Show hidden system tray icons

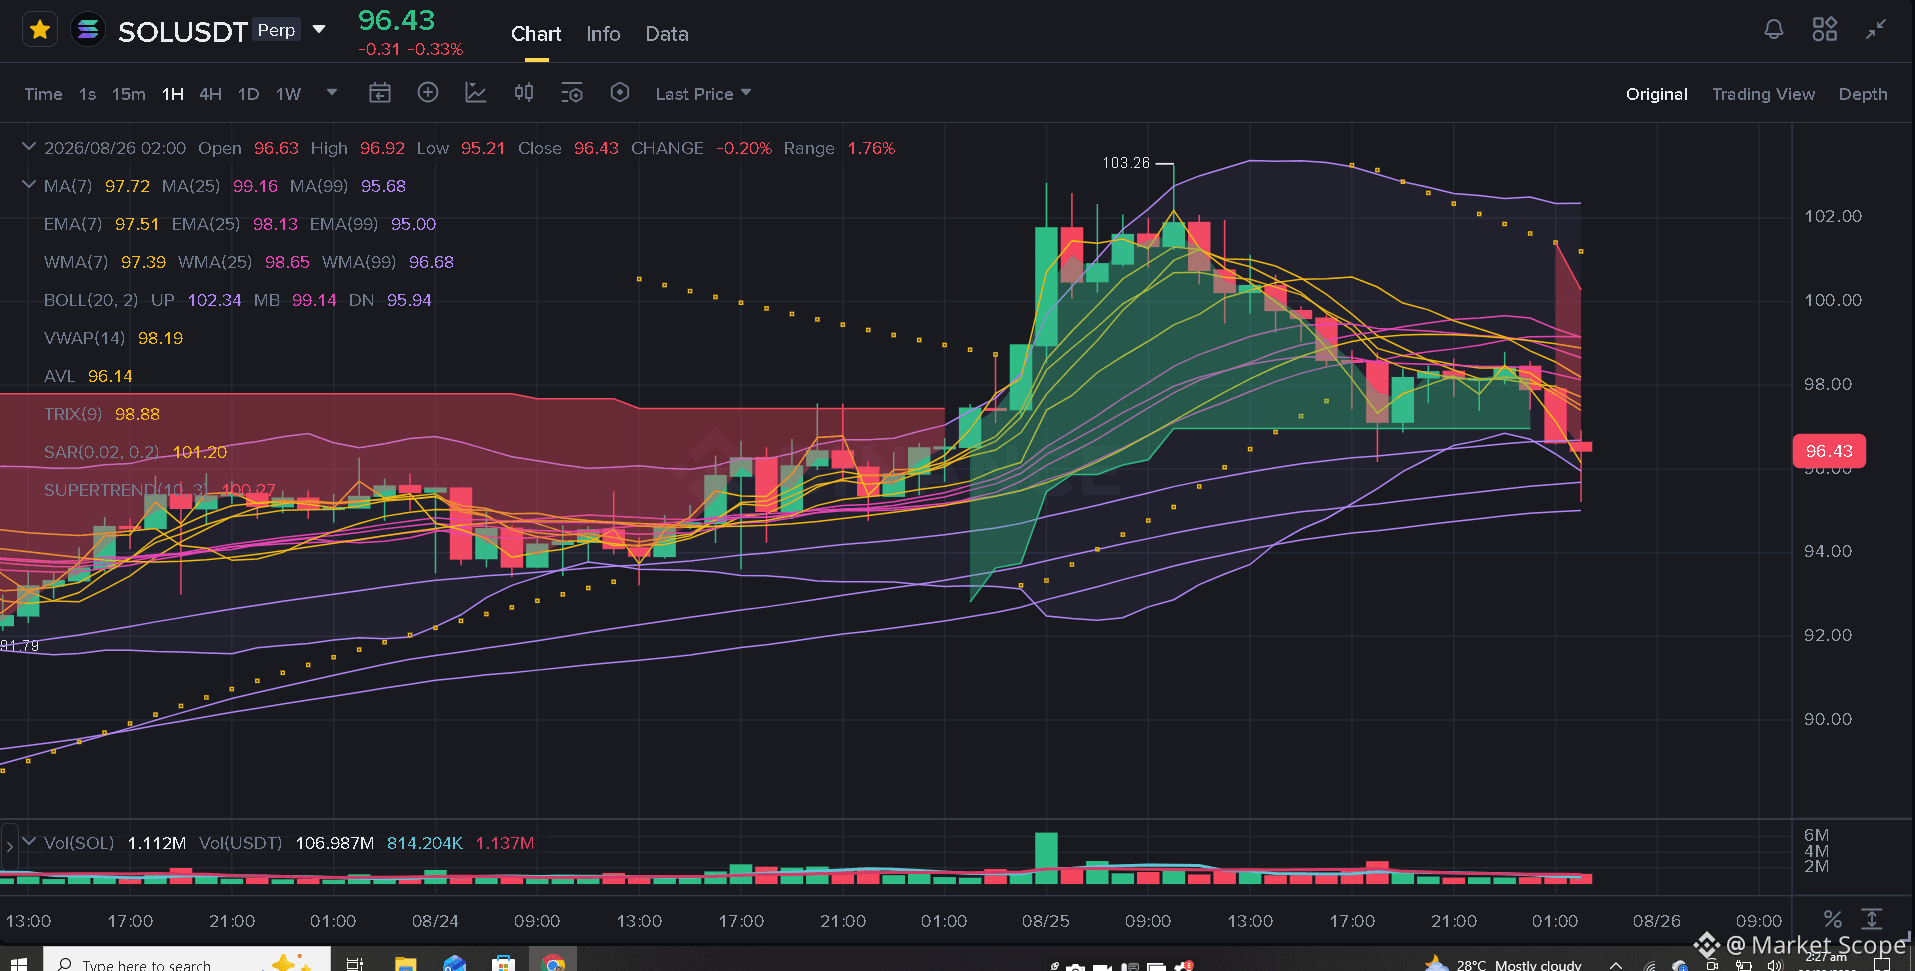point(1616,964)
